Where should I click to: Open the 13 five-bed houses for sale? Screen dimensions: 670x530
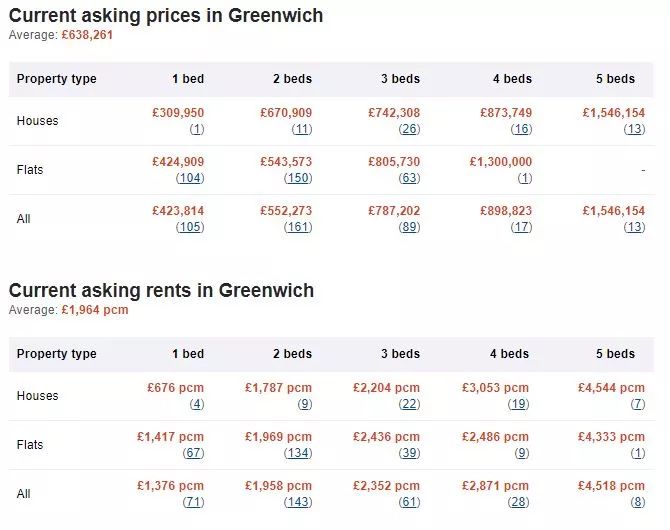coord(634,129)
